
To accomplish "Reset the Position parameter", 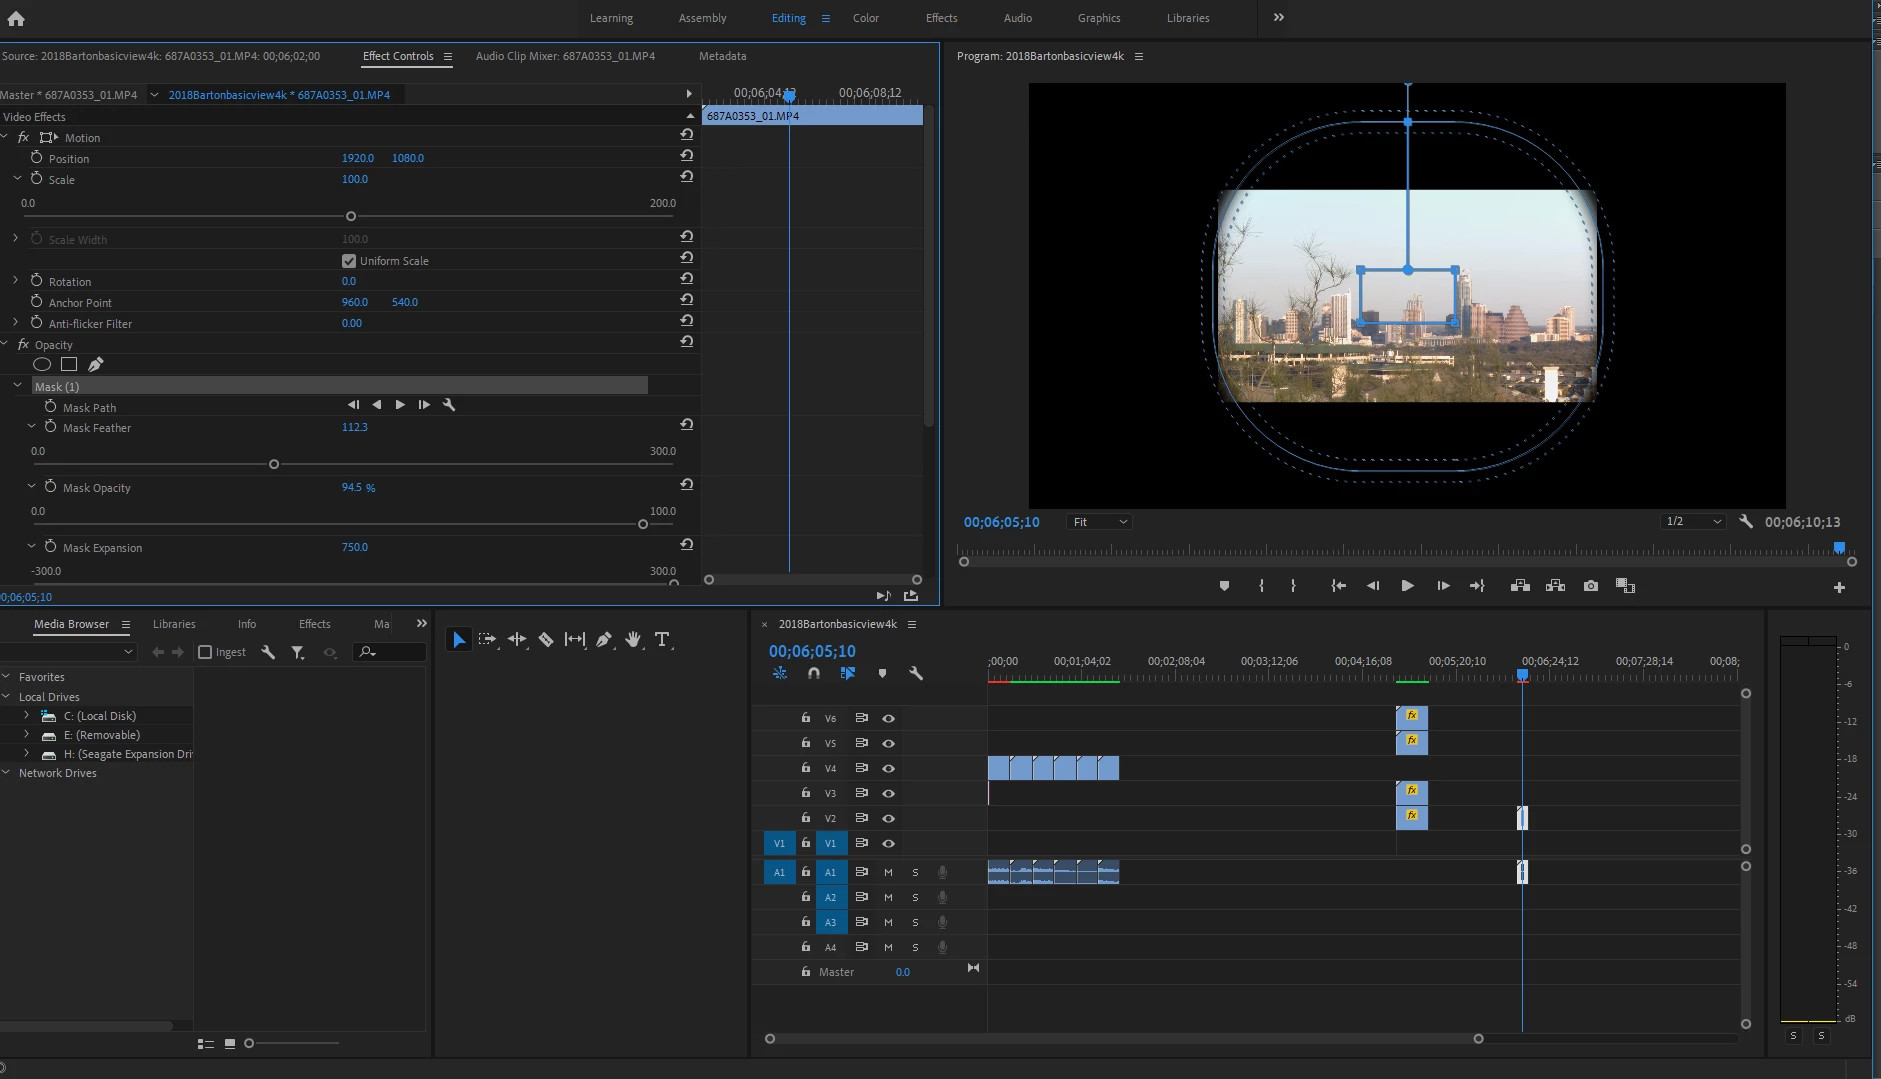I will (687, 156).
